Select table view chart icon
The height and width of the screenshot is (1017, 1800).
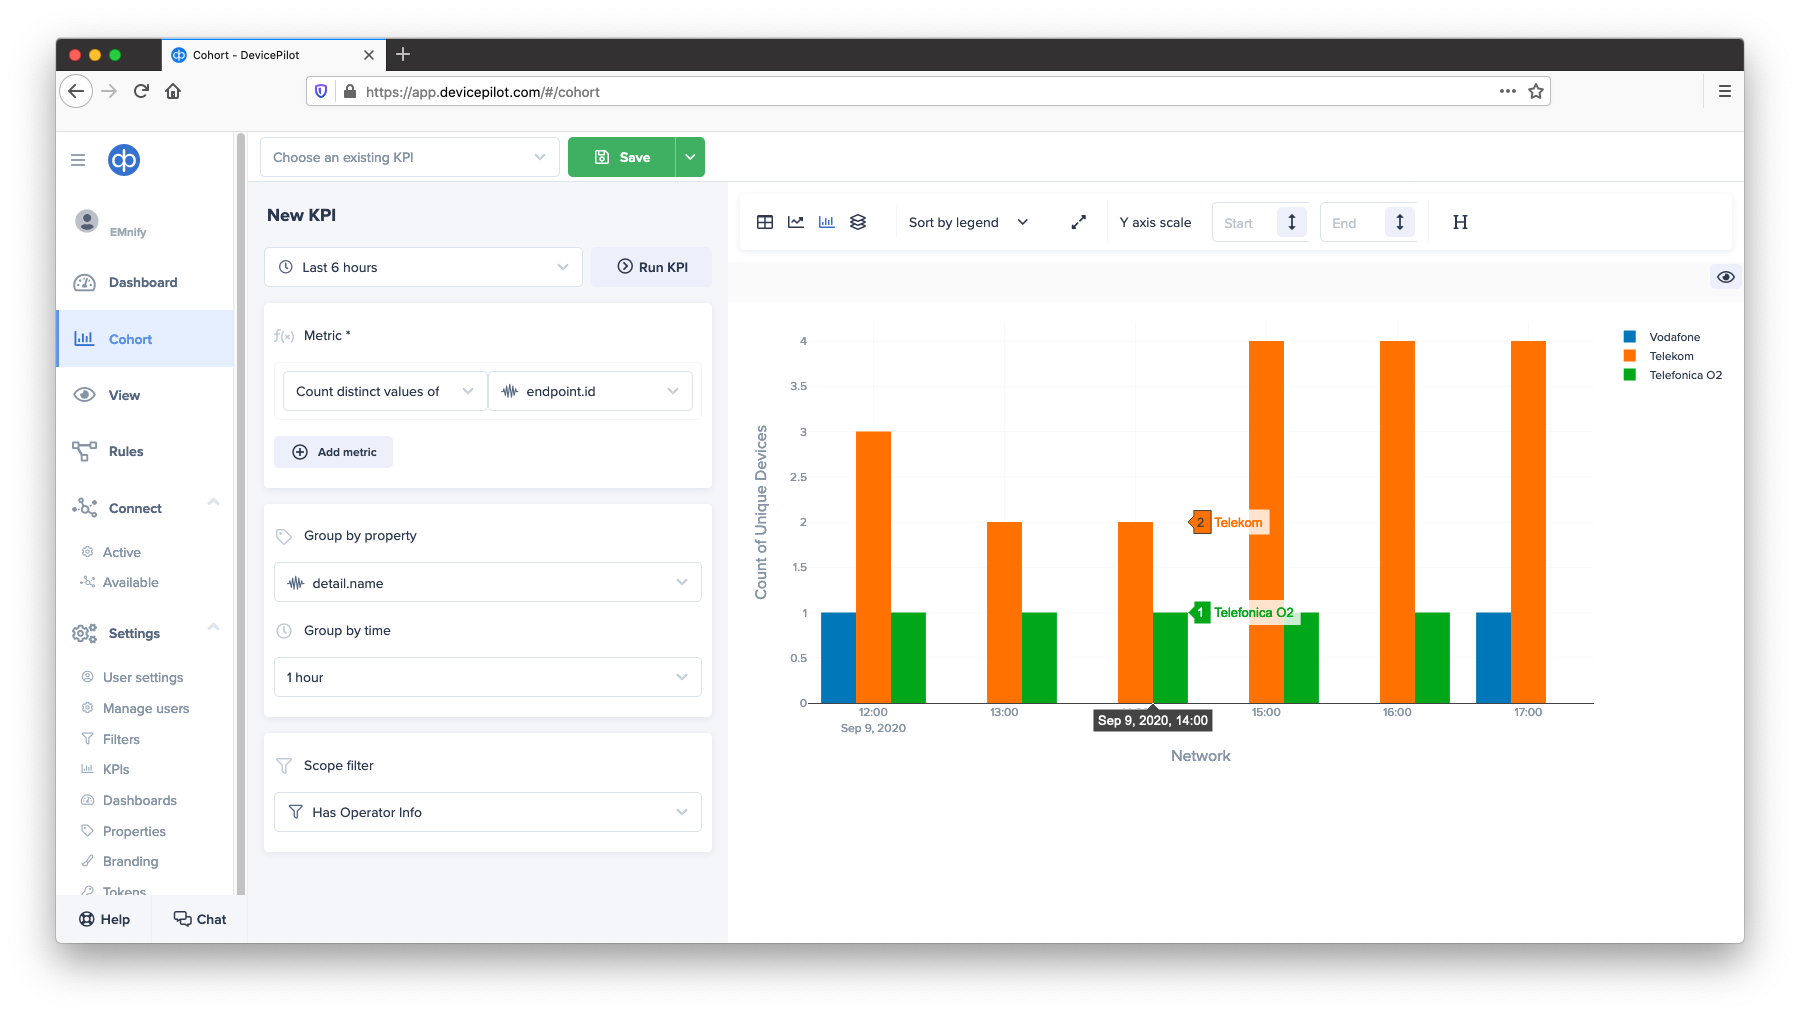click(765, 222)
